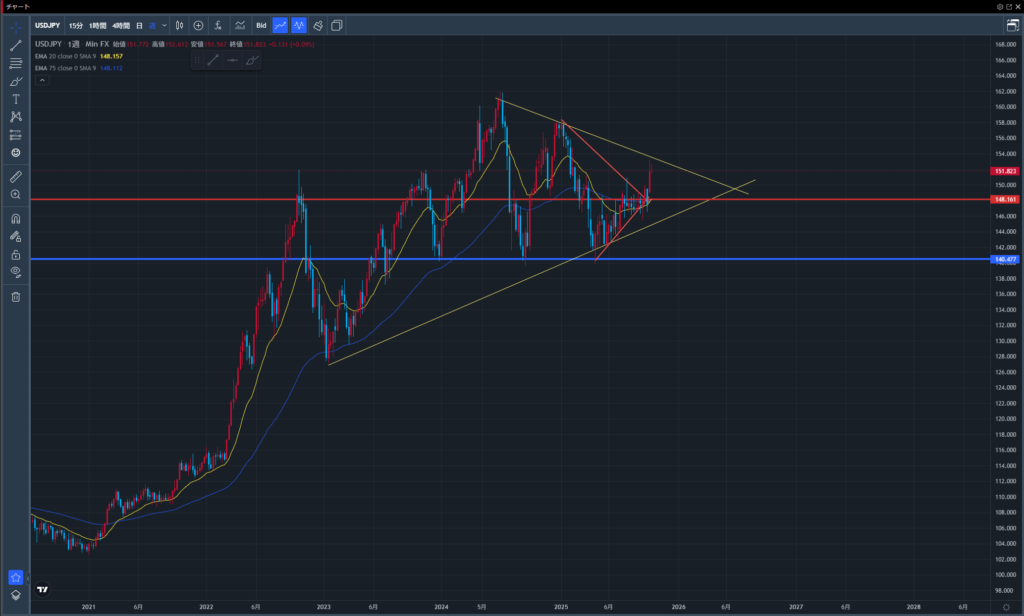
Task: Toggle lock all drawings
Action: [16, 254]
